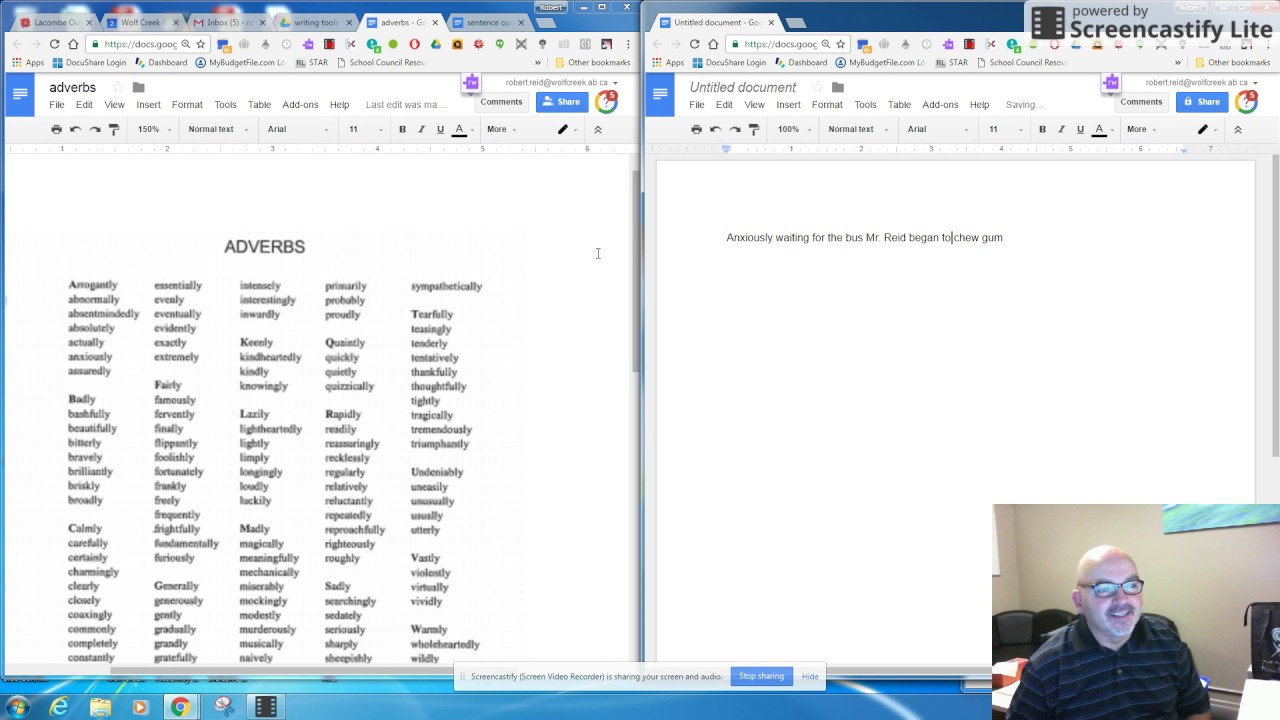Viewport: 1280px width, 720px height.
Task: Star the Untitled document
Action: point(818,87)
